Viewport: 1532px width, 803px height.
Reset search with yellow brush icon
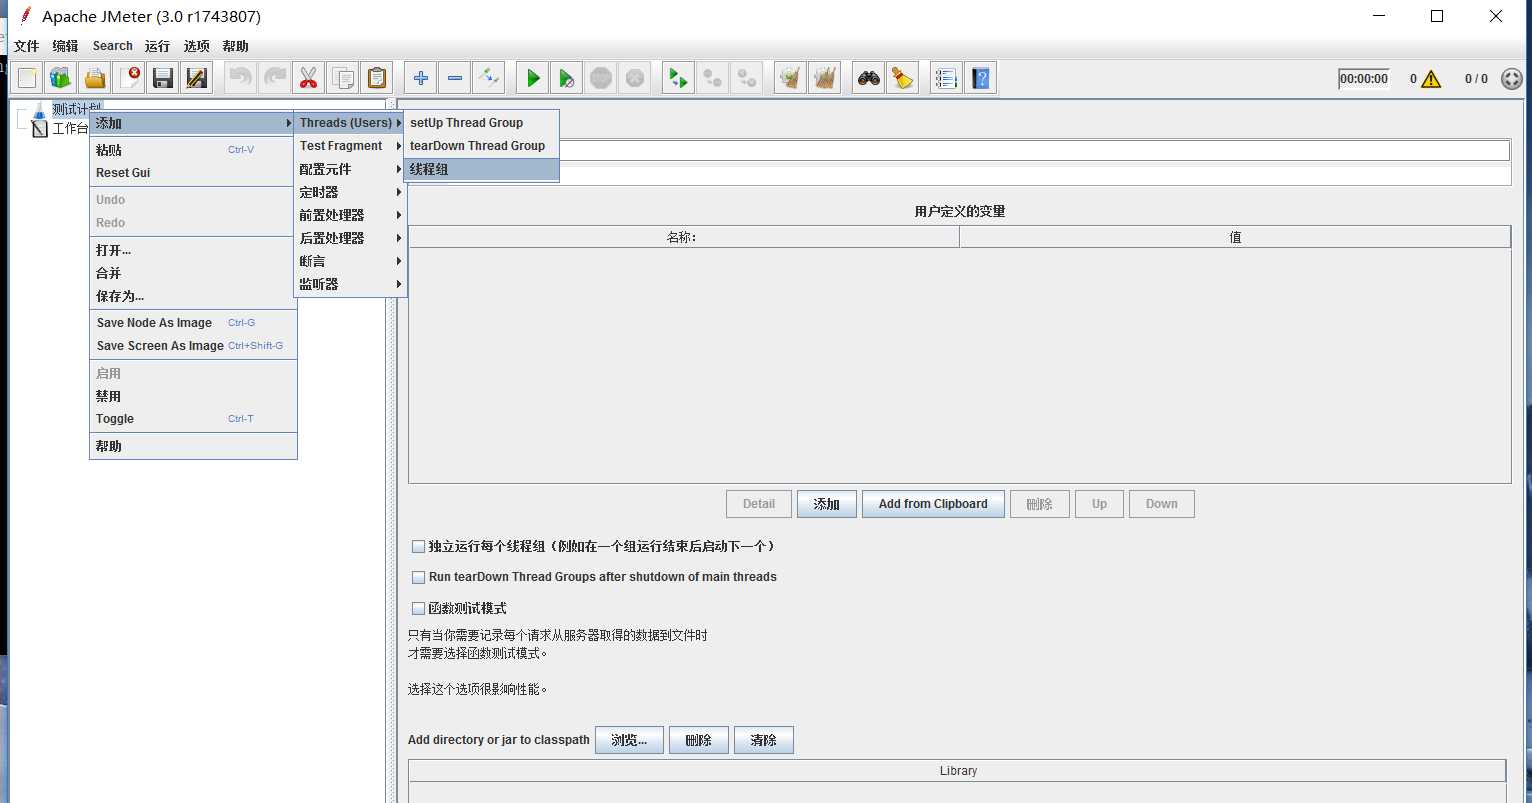[x=903, y=78]
